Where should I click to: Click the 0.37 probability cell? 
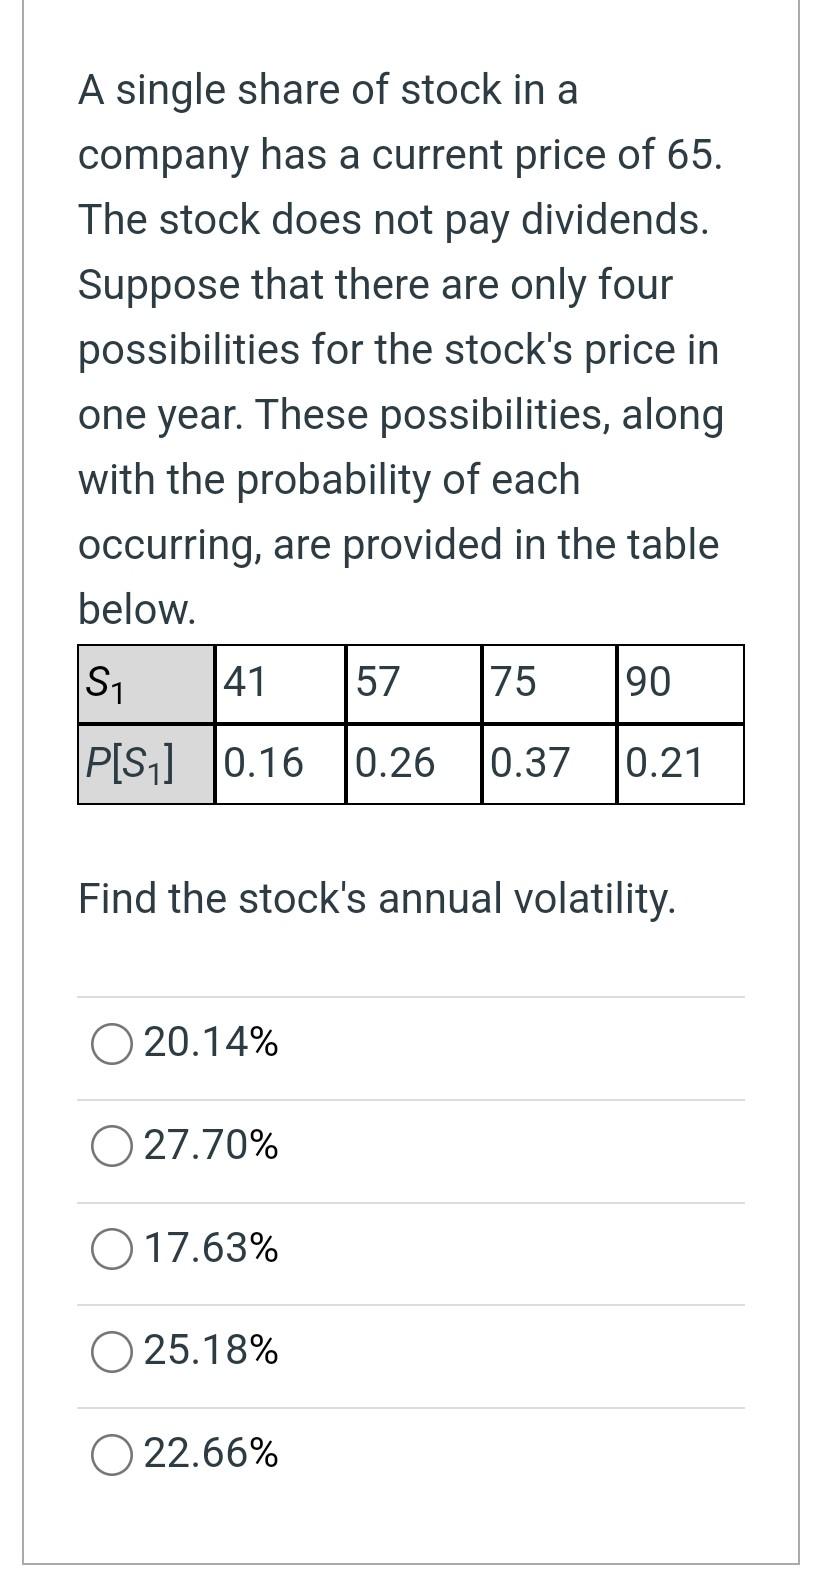[548, 763]
